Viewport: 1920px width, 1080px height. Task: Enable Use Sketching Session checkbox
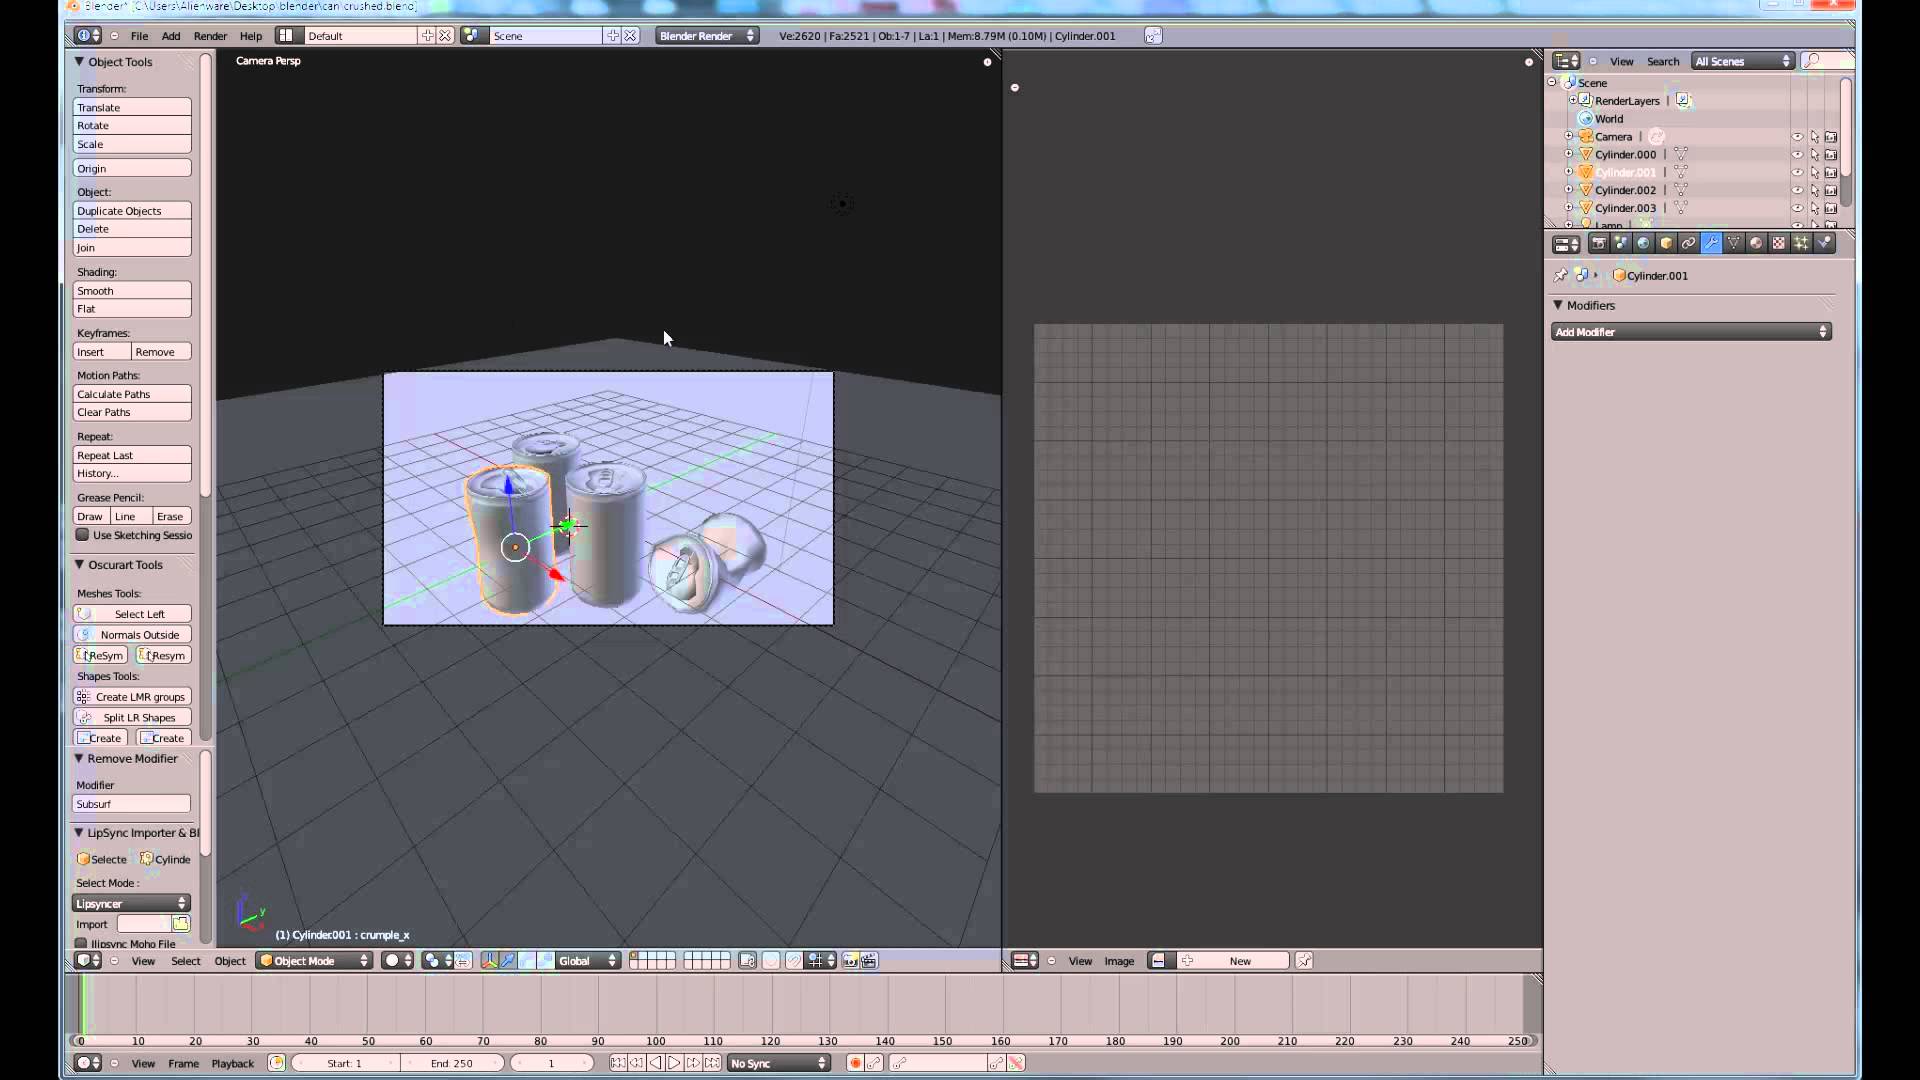83,535
